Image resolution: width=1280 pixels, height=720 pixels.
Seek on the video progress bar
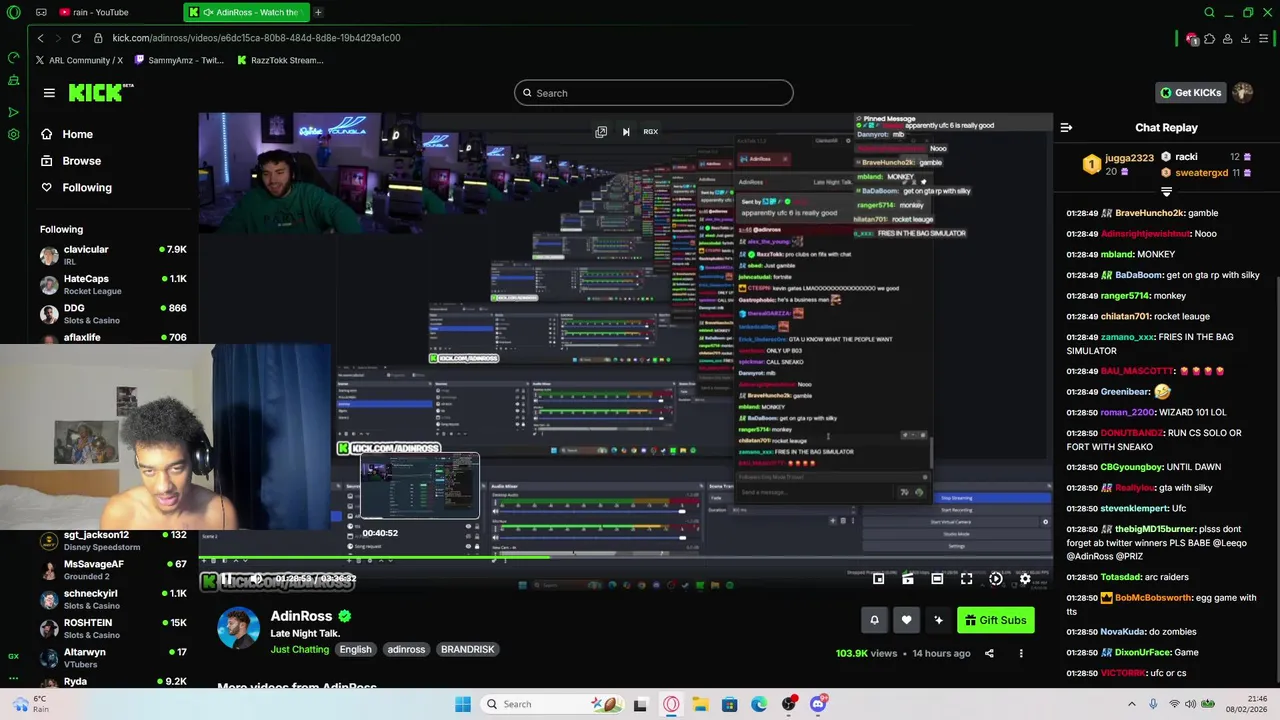point(625,558)
